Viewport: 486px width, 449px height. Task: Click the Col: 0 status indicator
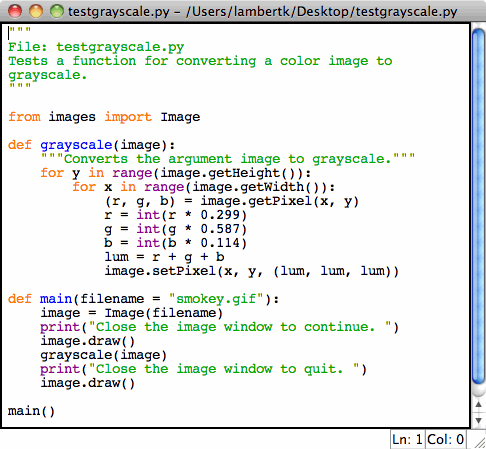click(x=445, y=440)
